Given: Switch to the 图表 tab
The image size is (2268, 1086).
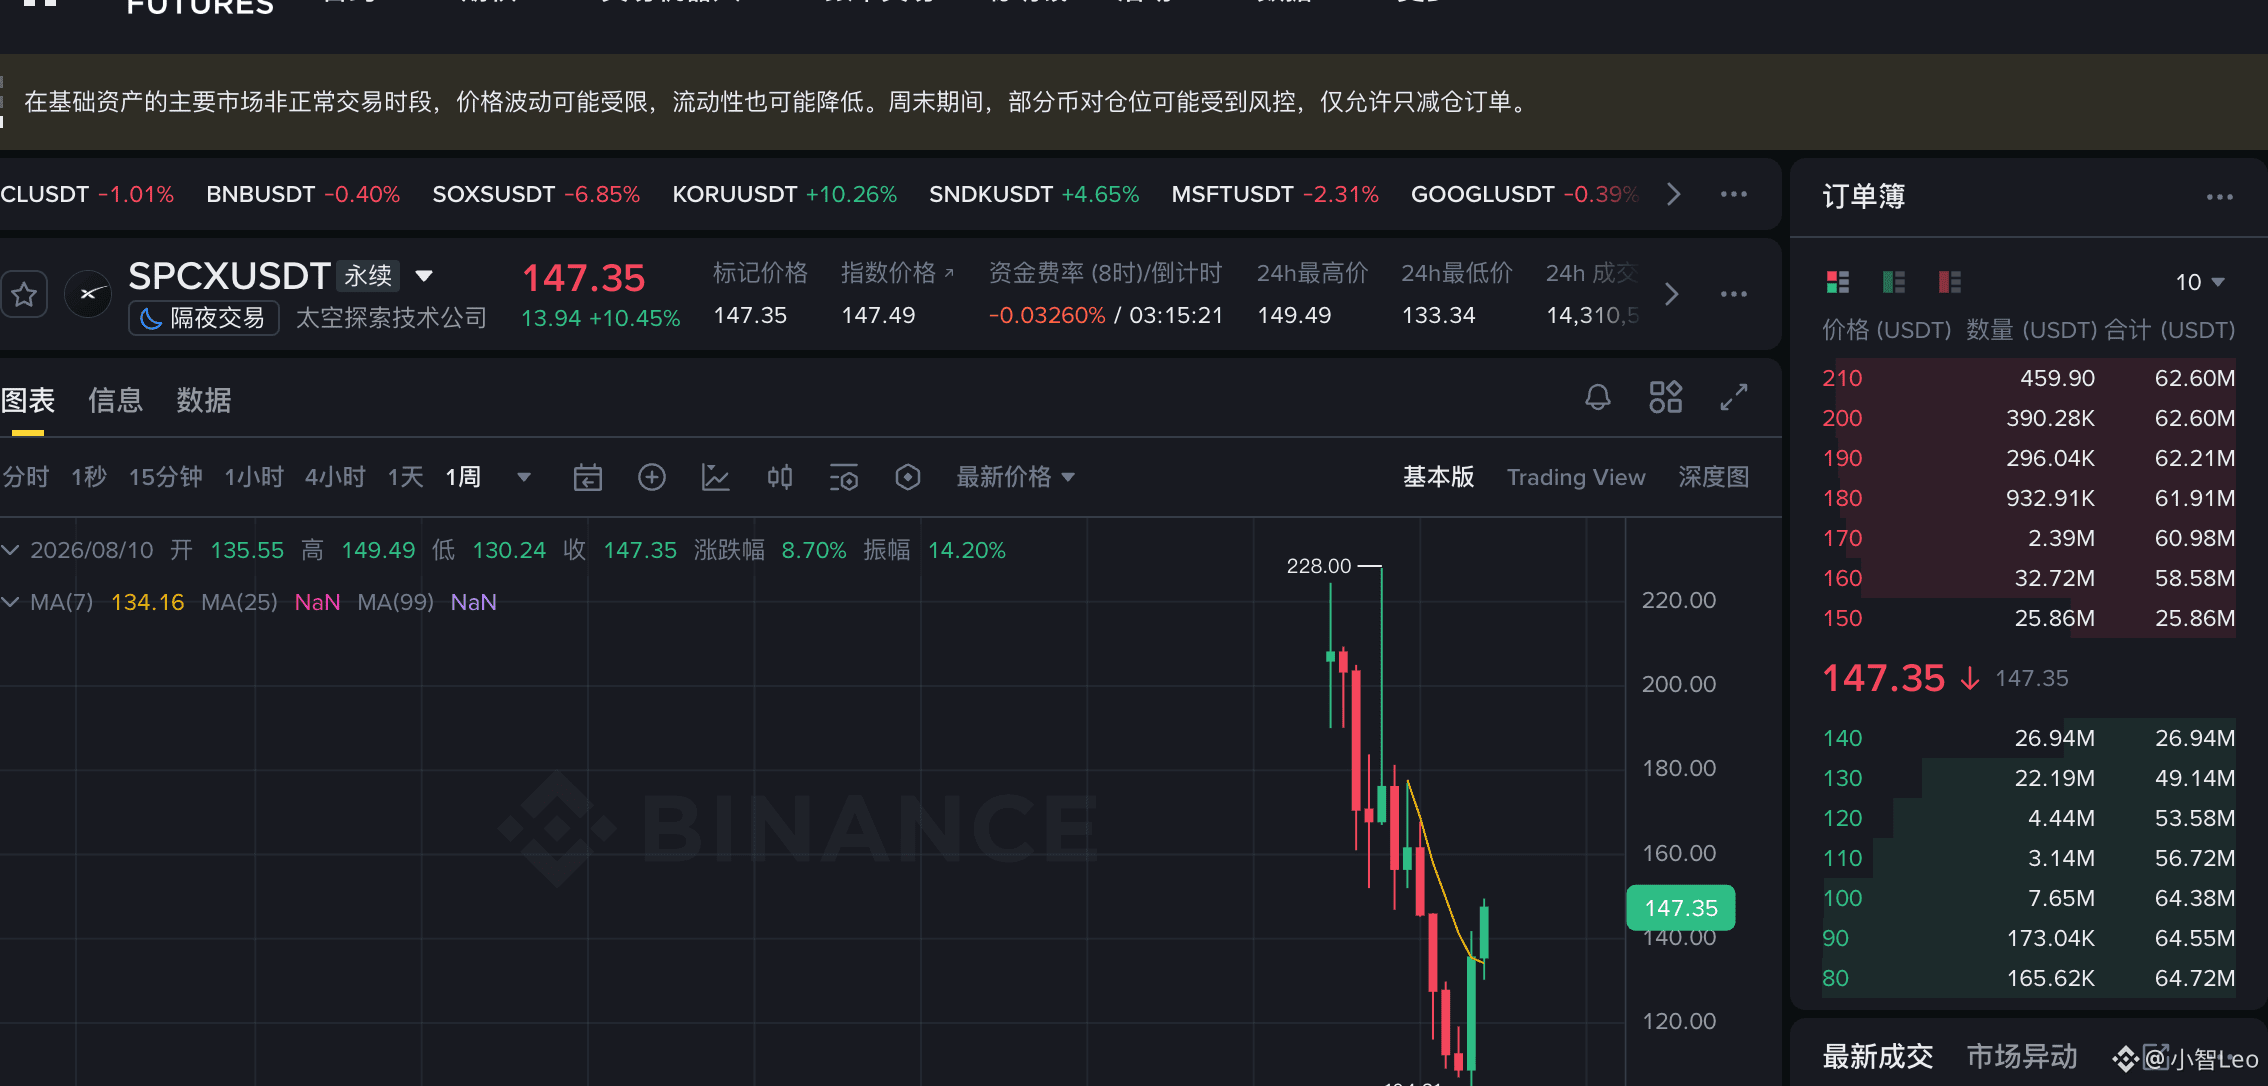Looking at the screenshot, I should pos(28,400).
